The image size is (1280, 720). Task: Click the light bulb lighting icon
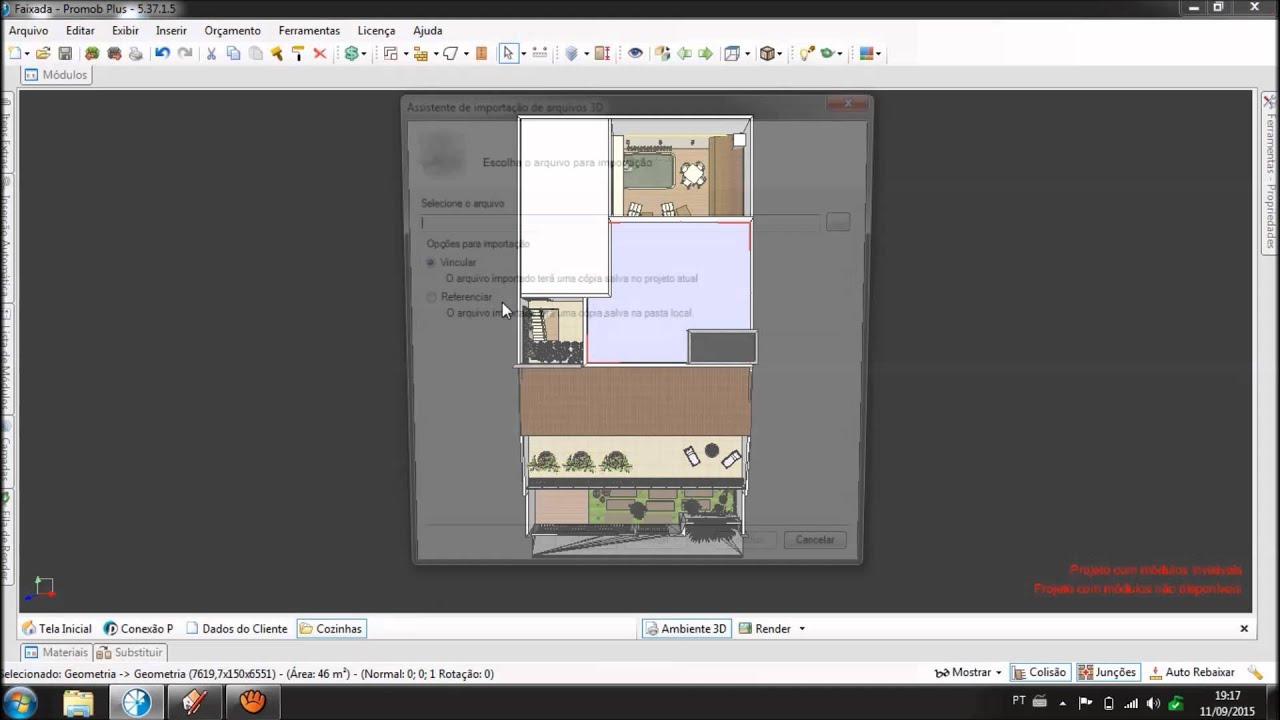(806, 54)
